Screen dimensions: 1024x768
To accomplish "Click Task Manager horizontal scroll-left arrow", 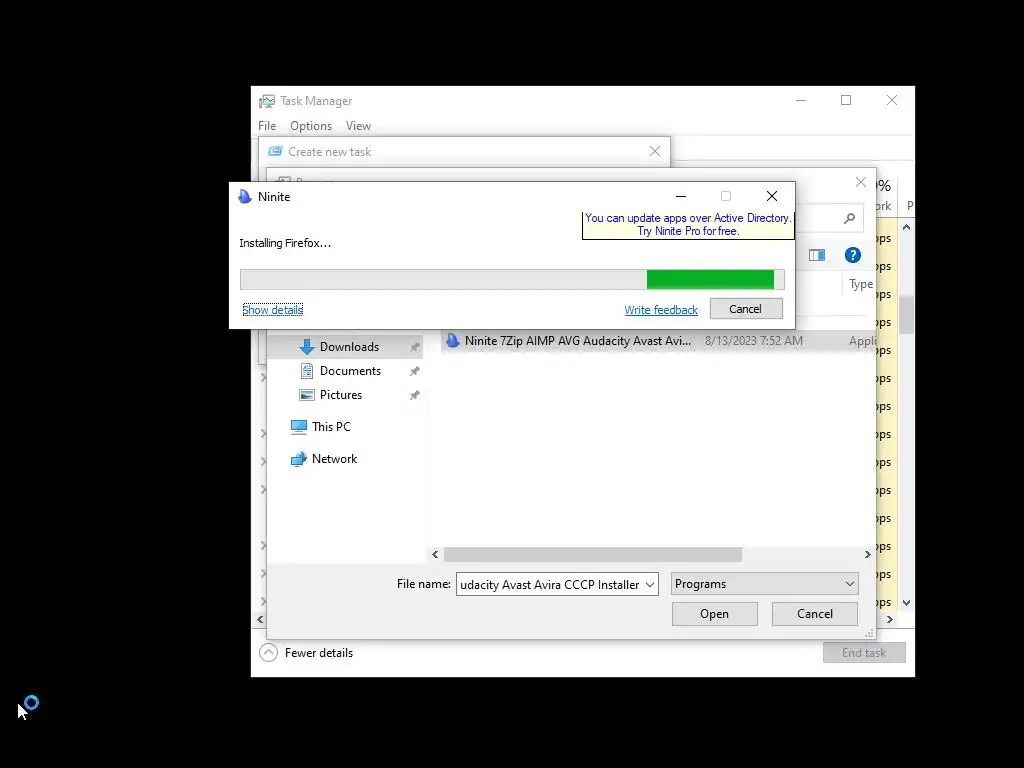I will click(x=261, y=619).
